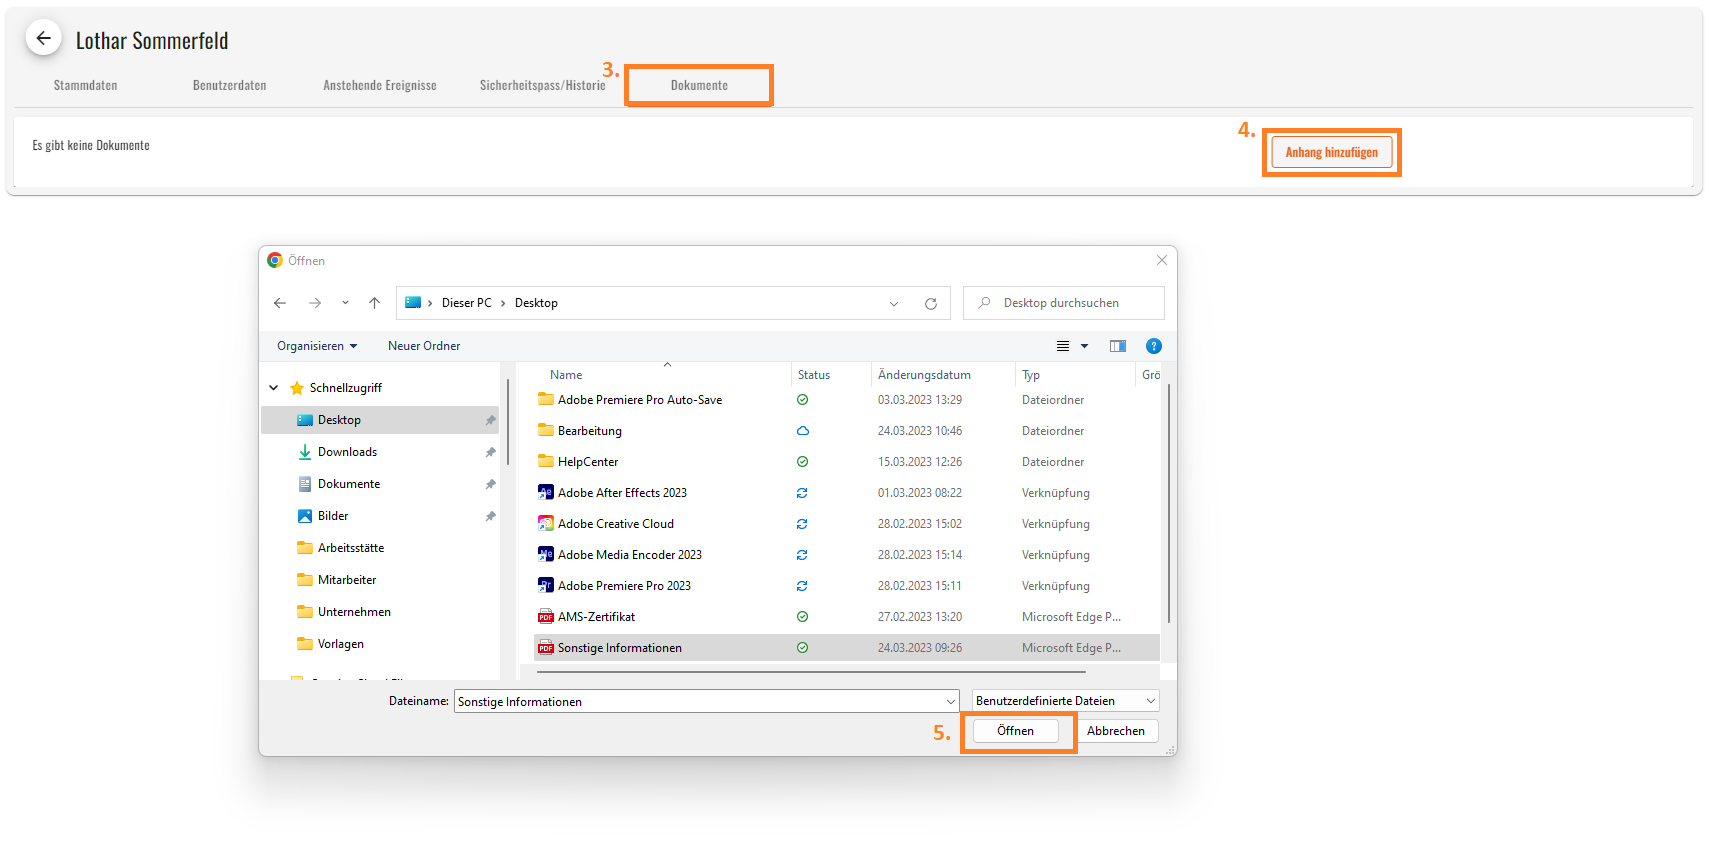1709x851 pixels.
Task: Switch to the Dokumente tab
Action: pos(699,85)
